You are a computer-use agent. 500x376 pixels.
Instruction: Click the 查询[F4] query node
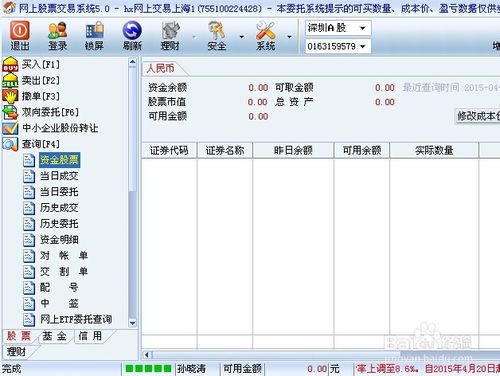coord(41,144)
